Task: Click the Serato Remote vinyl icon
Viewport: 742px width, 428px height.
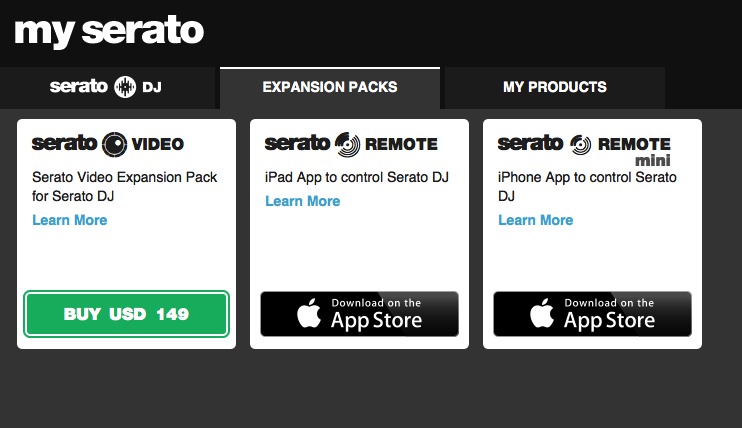Action: click(348, 144)
